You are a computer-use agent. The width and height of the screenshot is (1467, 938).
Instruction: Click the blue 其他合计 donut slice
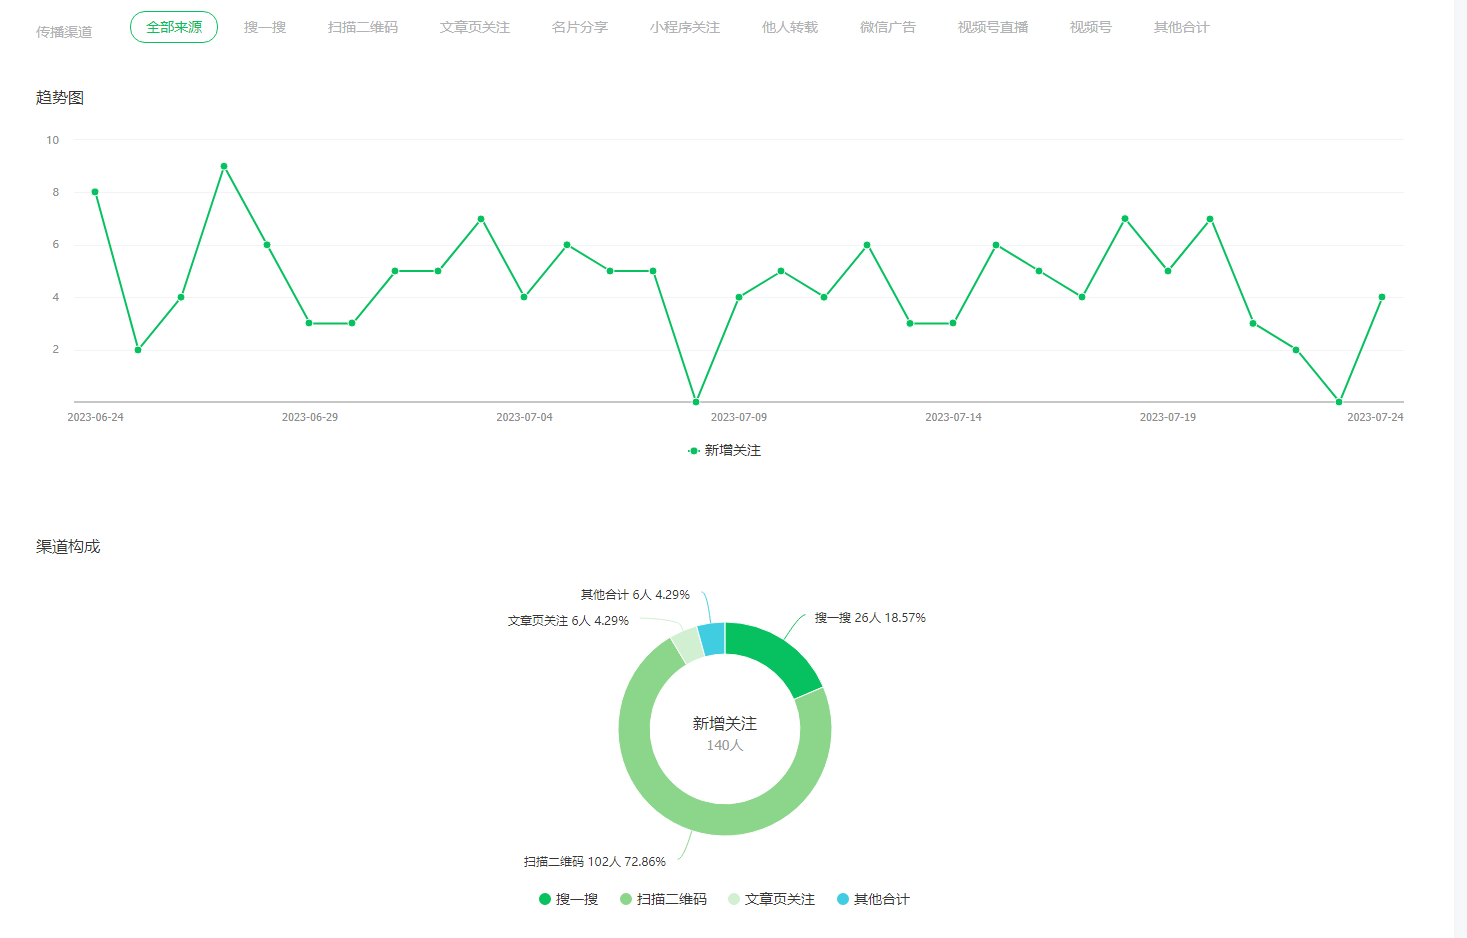[x=712, y=639]
